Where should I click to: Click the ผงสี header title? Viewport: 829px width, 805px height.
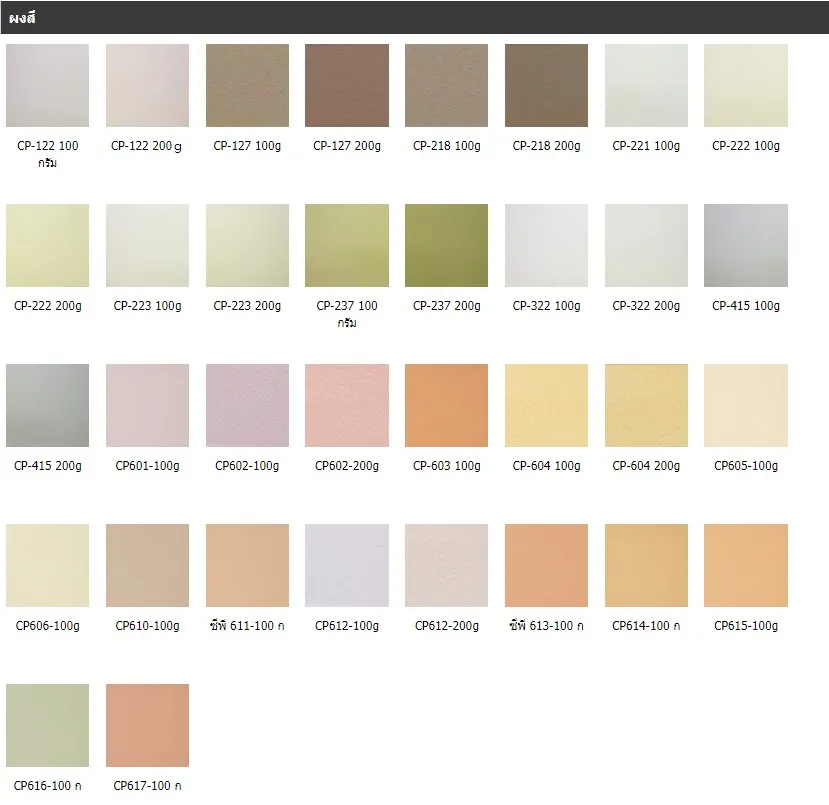(x=22, y=18)
